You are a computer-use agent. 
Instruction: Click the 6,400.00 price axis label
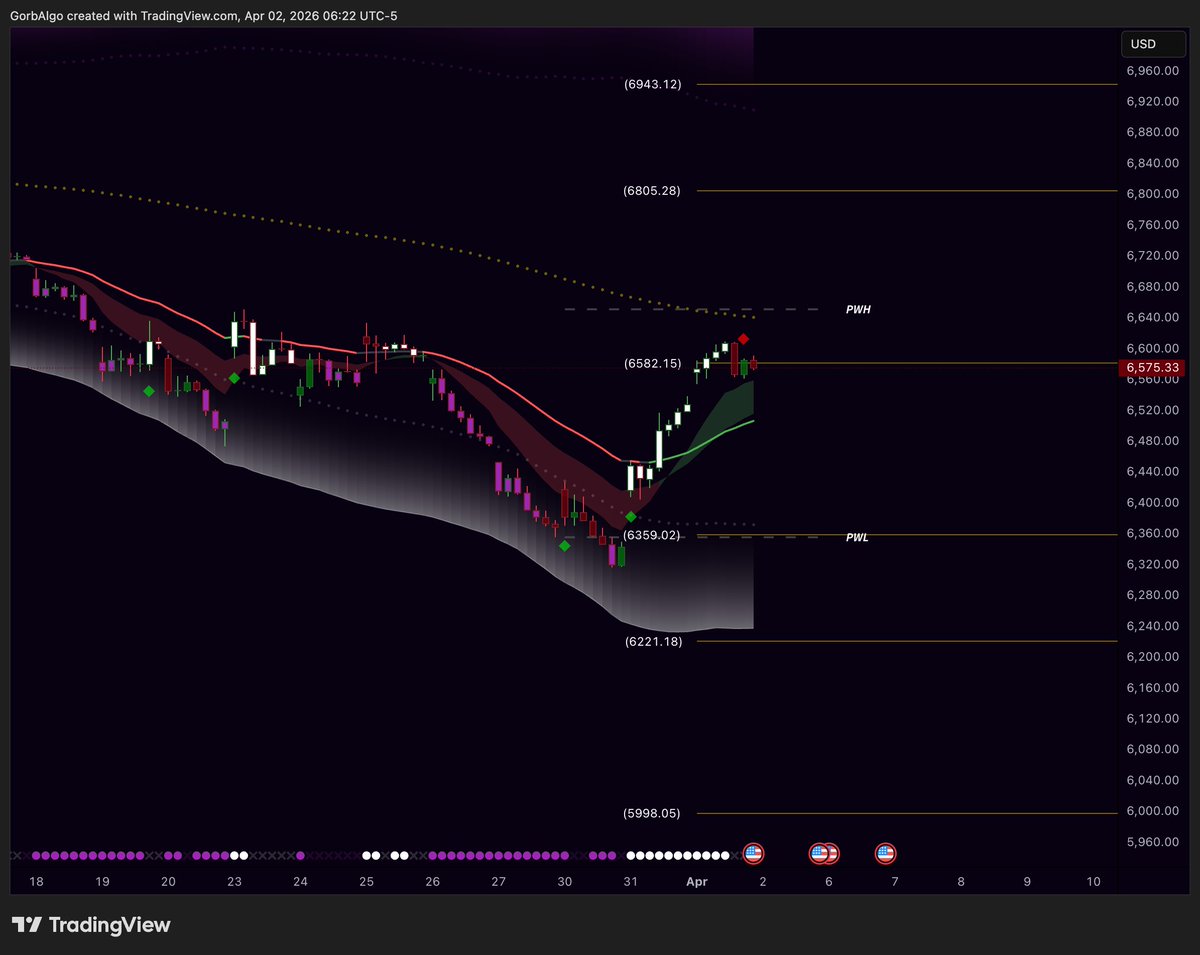[x=1153, y=502]
